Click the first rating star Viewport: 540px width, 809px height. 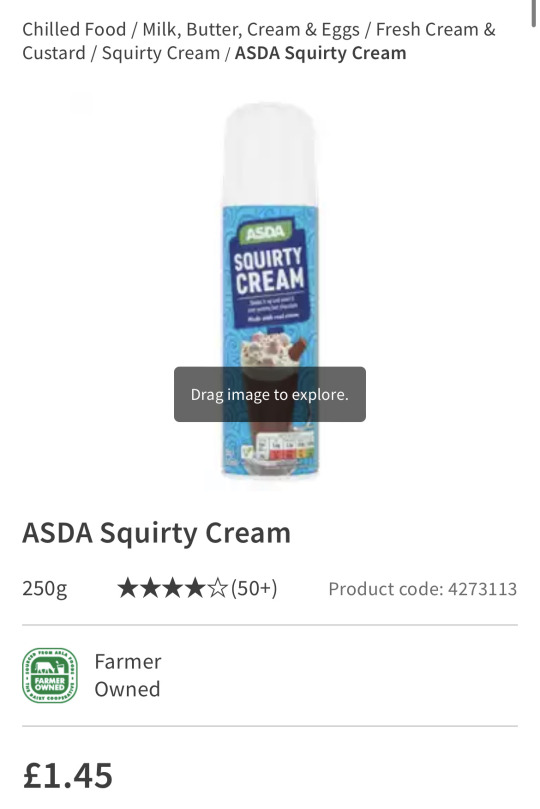click(127, 588)
